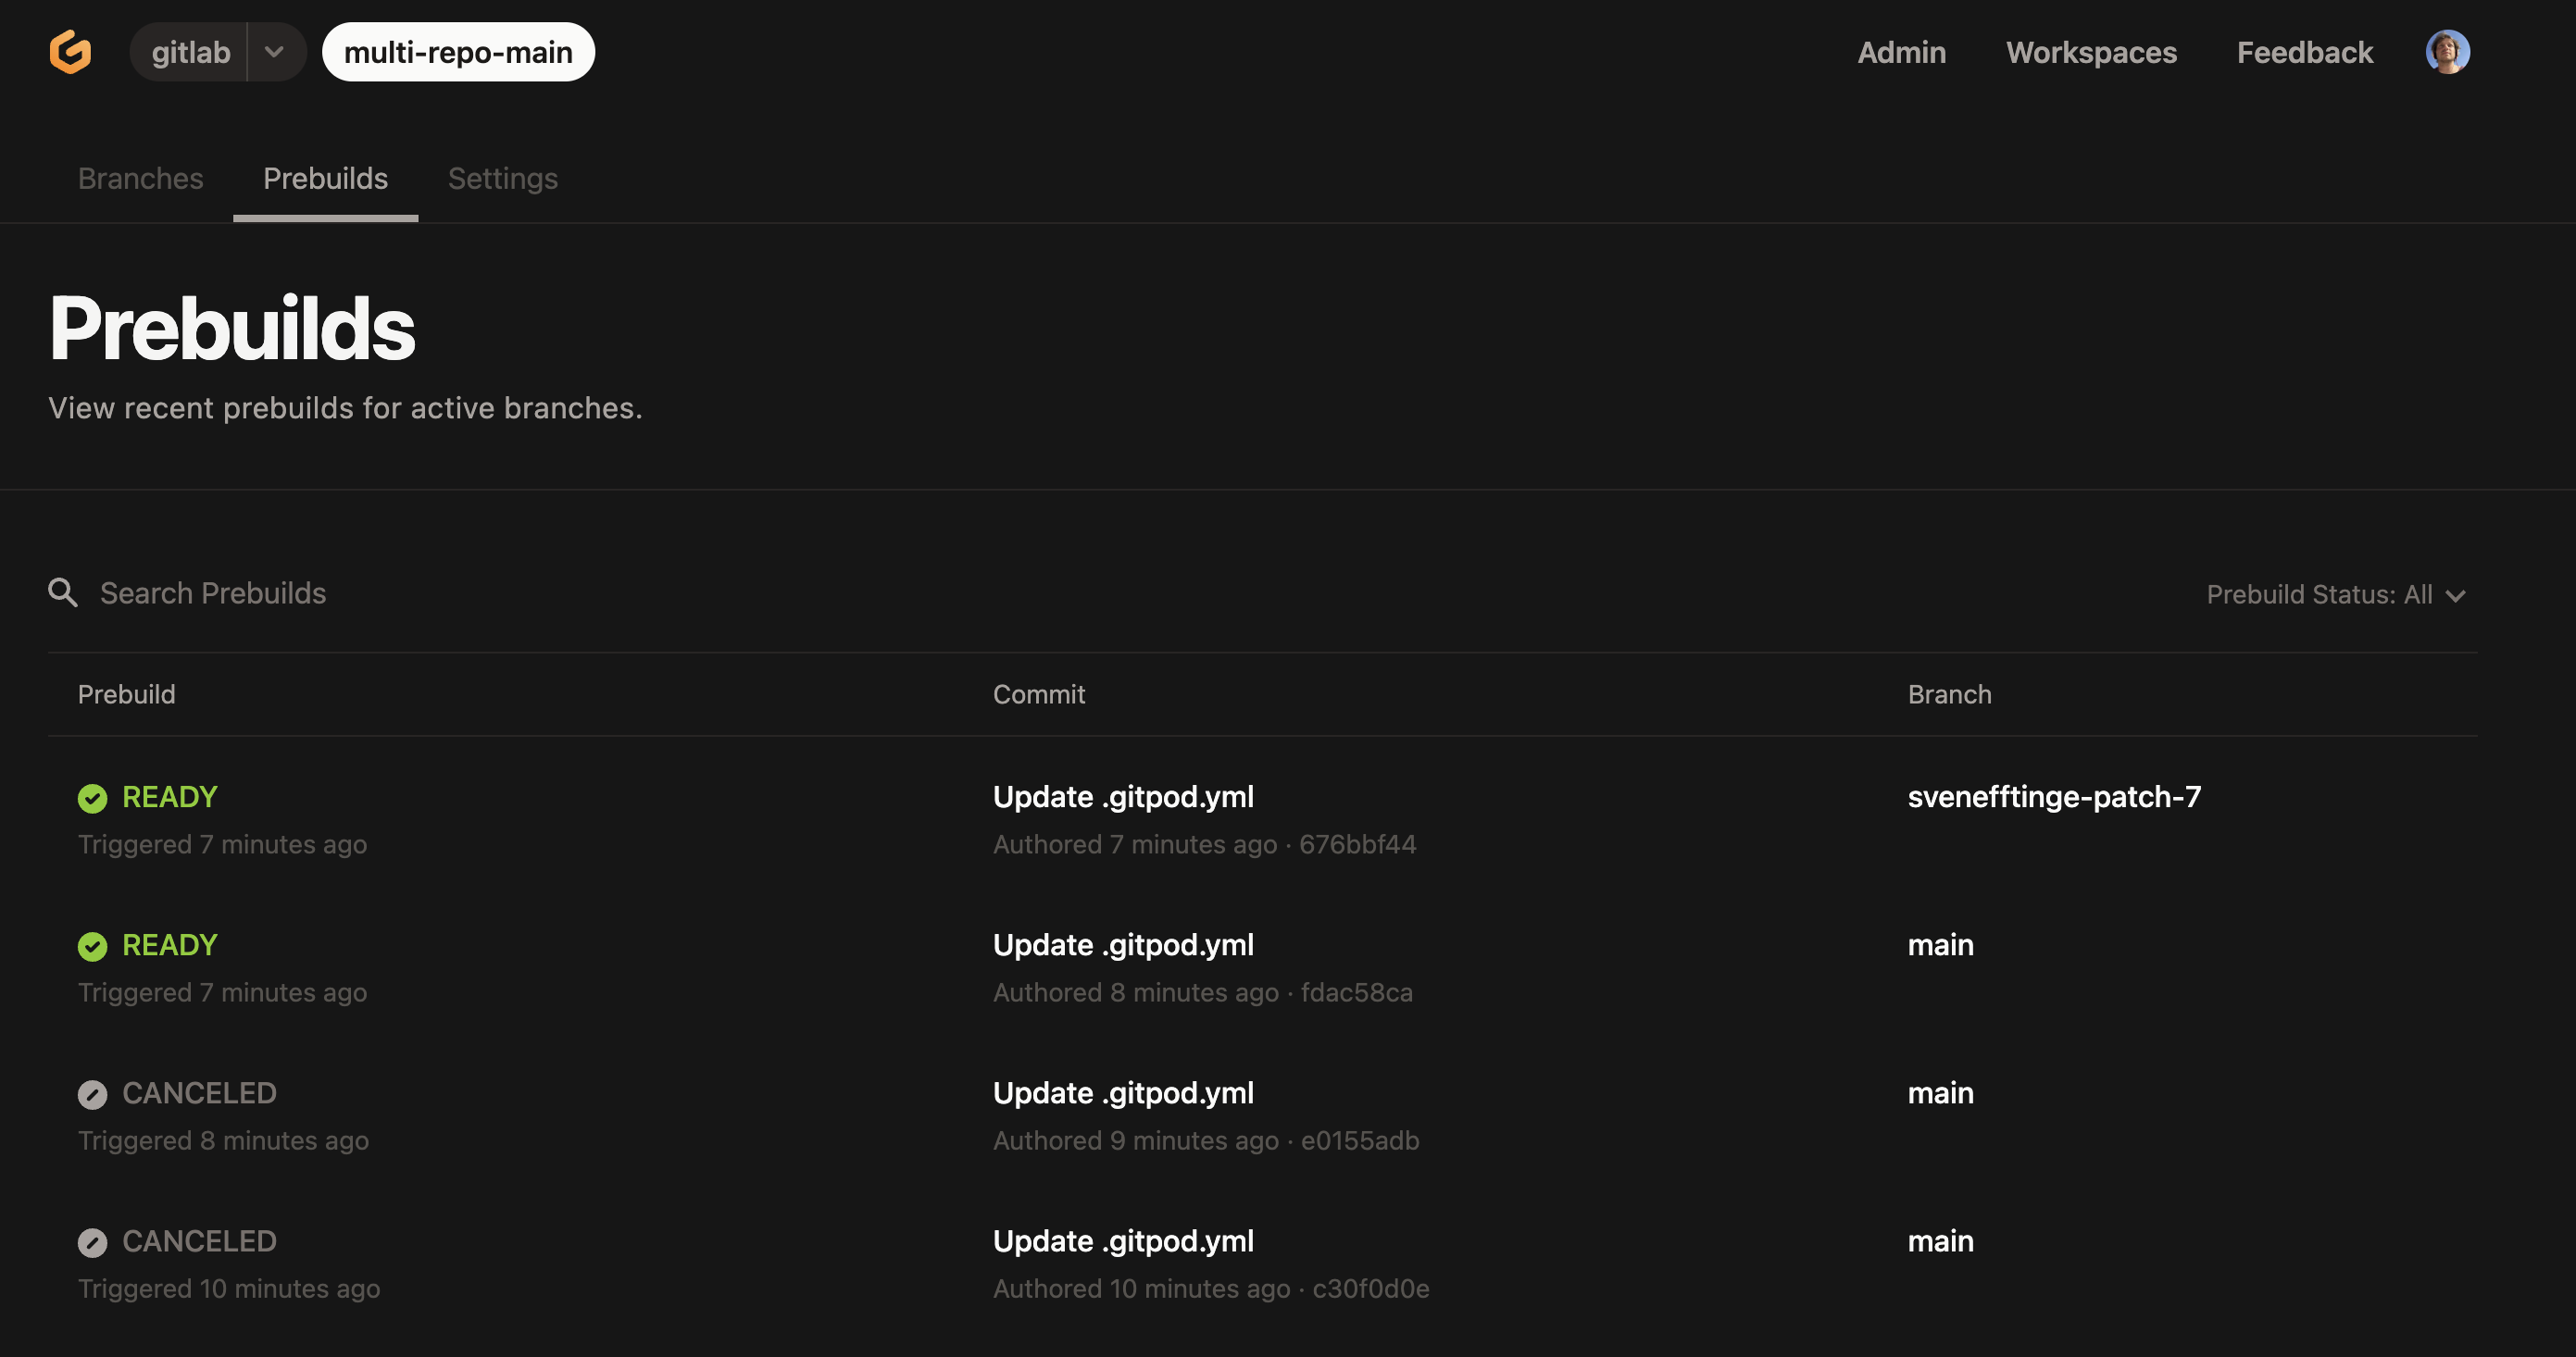This screenshot has height=1357, width=2576.
Task: Open the READY prebuild for svenefftinge-patch-7
Action: coord(169,797)
